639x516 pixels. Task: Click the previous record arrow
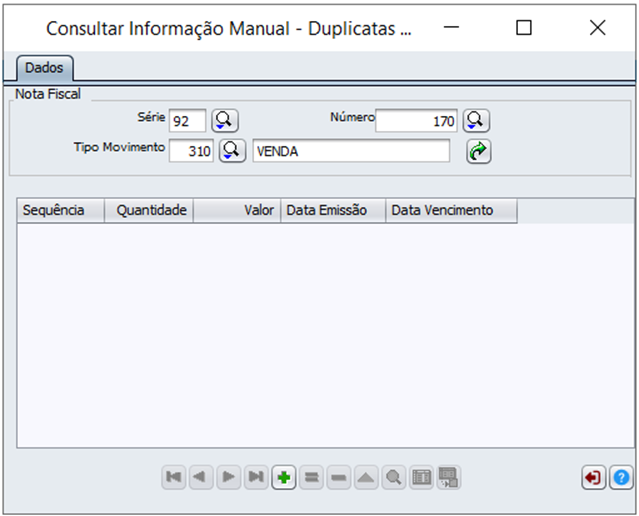click(201, 478)
